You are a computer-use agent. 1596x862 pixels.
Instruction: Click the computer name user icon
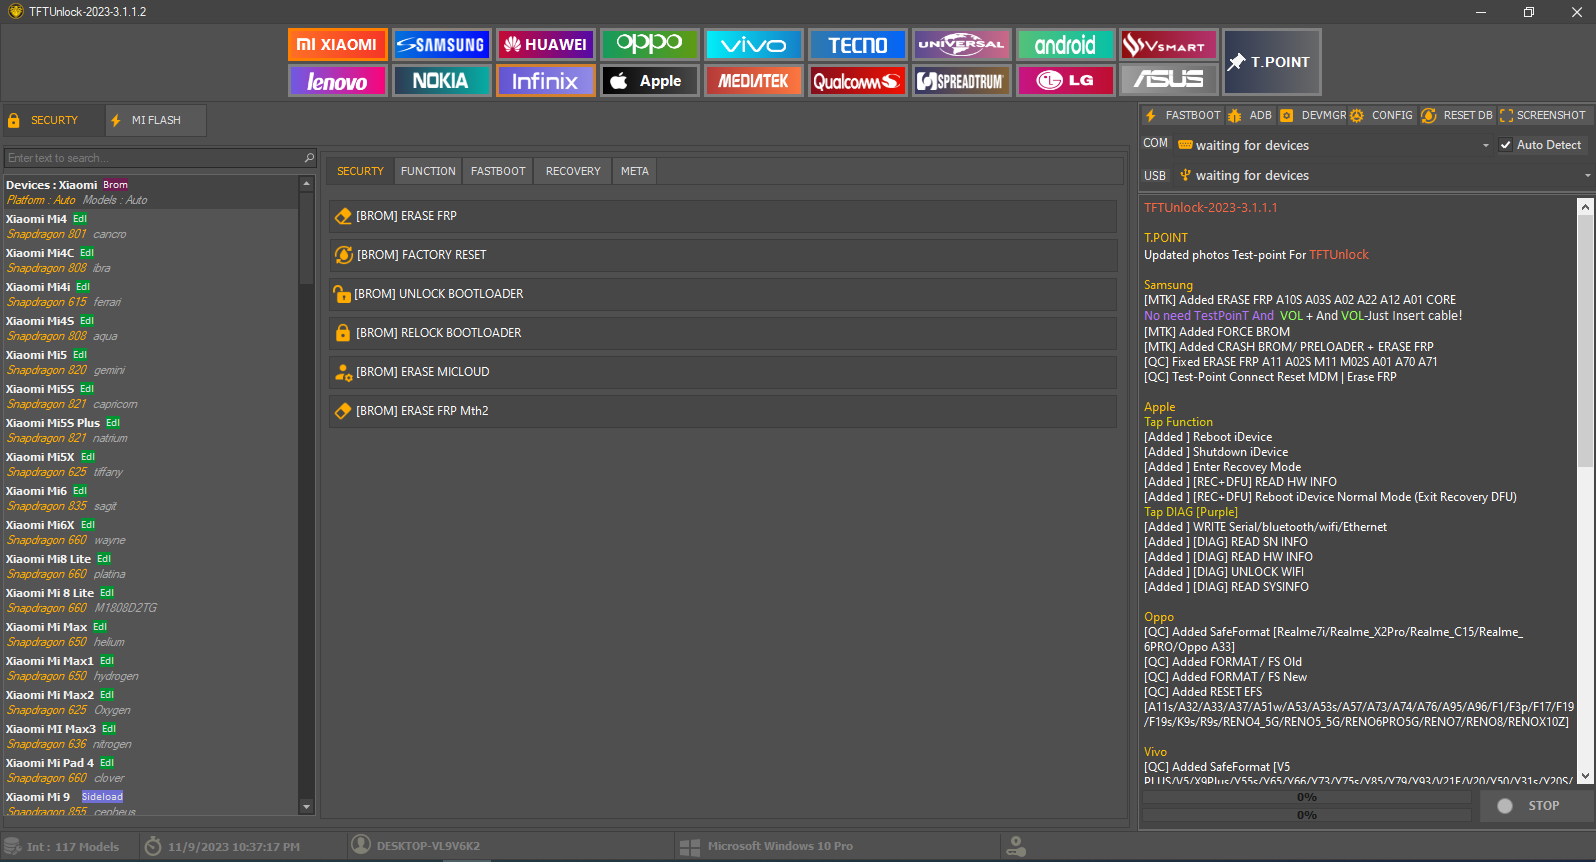coord(361,845)
